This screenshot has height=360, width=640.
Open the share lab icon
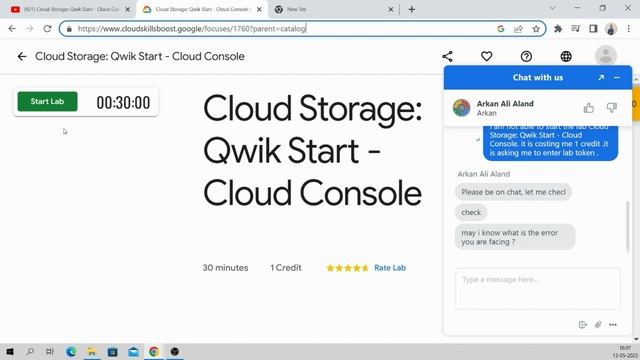click(x=447, y=56)
